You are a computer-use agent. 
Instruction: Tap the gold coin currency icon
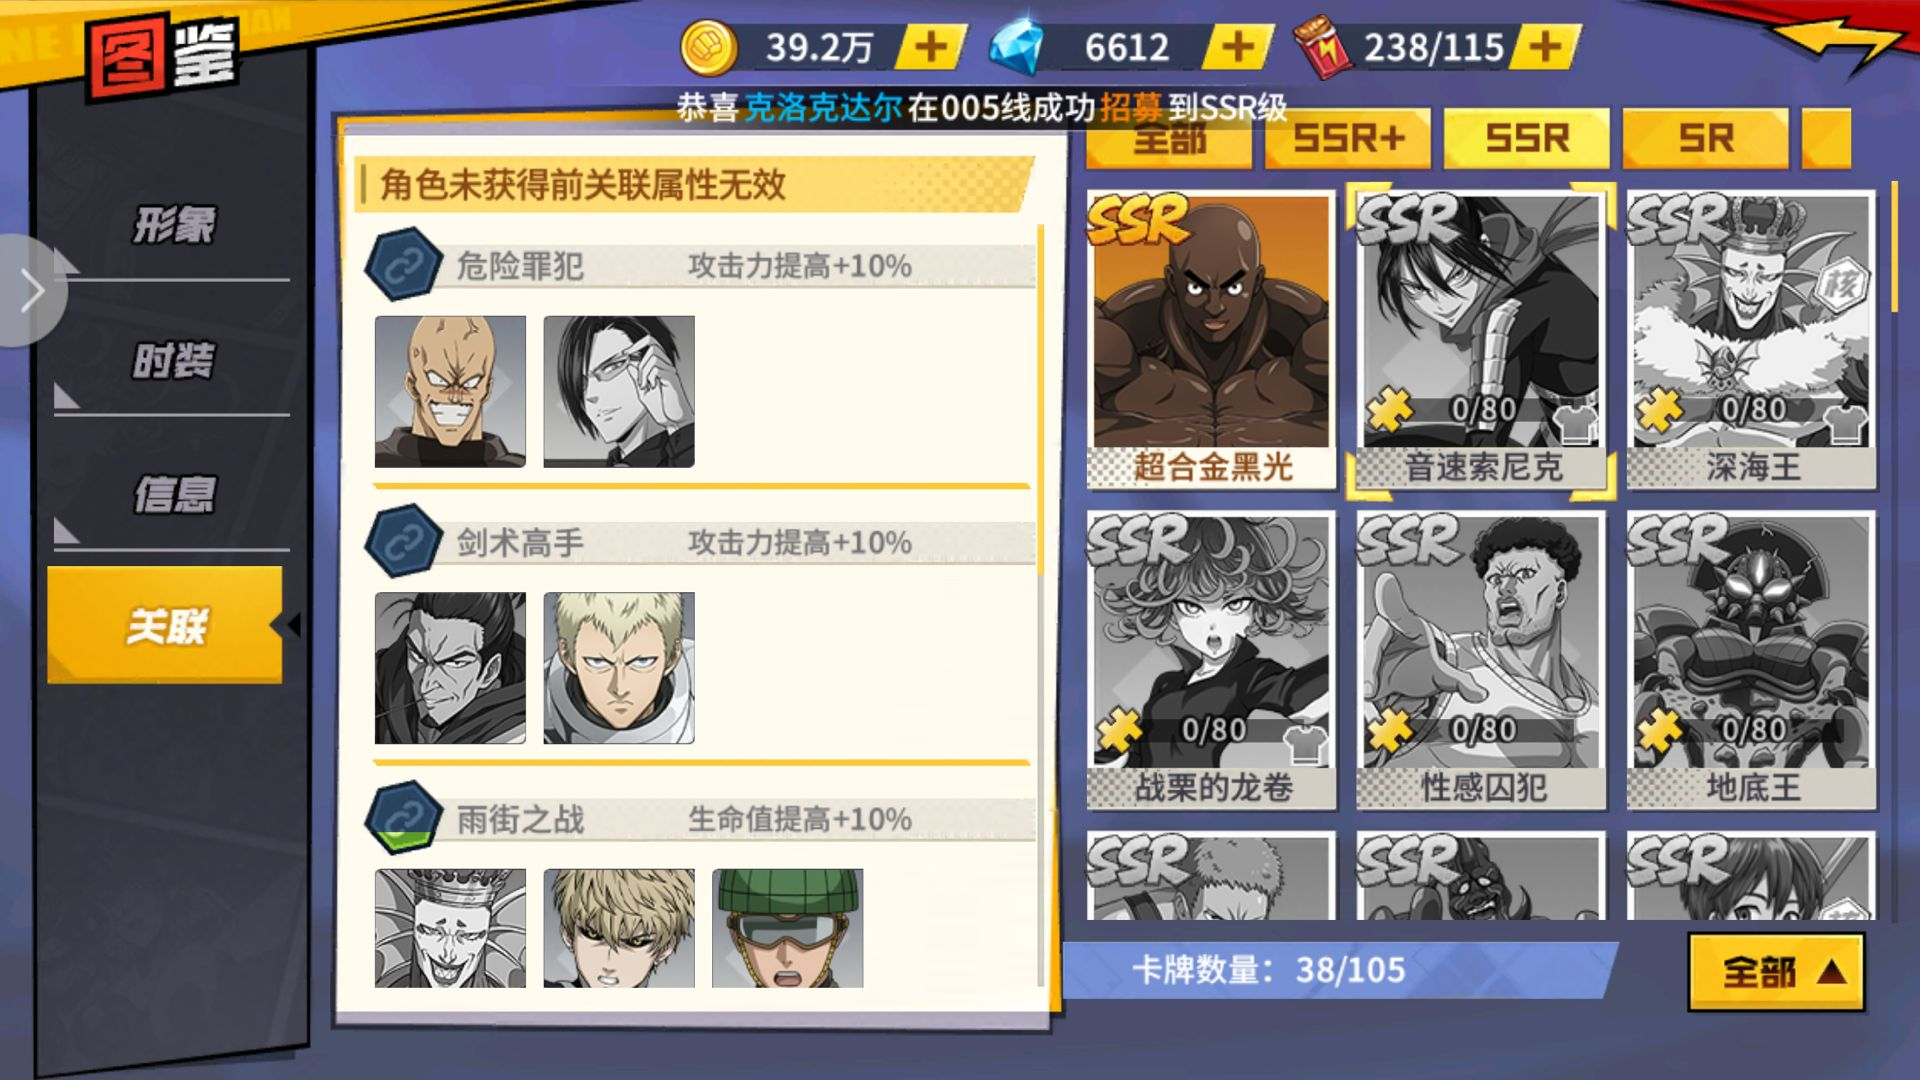click(708, 48)
